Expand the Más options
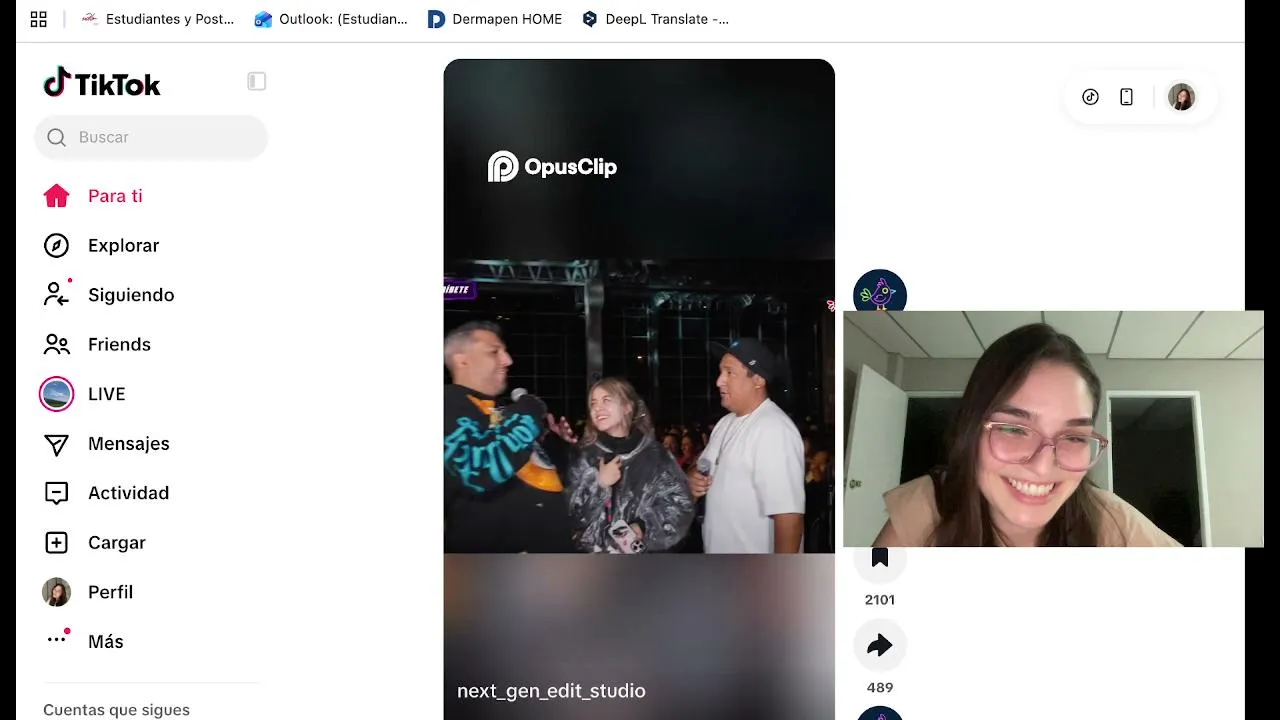Viewport: 1280px width, 720px height. point(84,641)
